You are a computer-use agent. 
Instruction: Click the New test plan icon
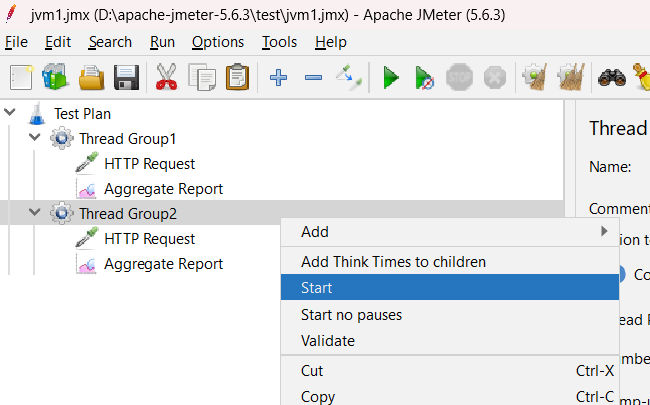[x=21, y=77]
